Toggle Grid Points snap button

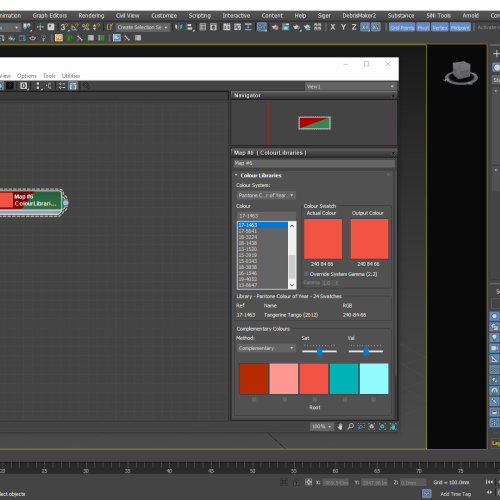click(x=402, y=27)
